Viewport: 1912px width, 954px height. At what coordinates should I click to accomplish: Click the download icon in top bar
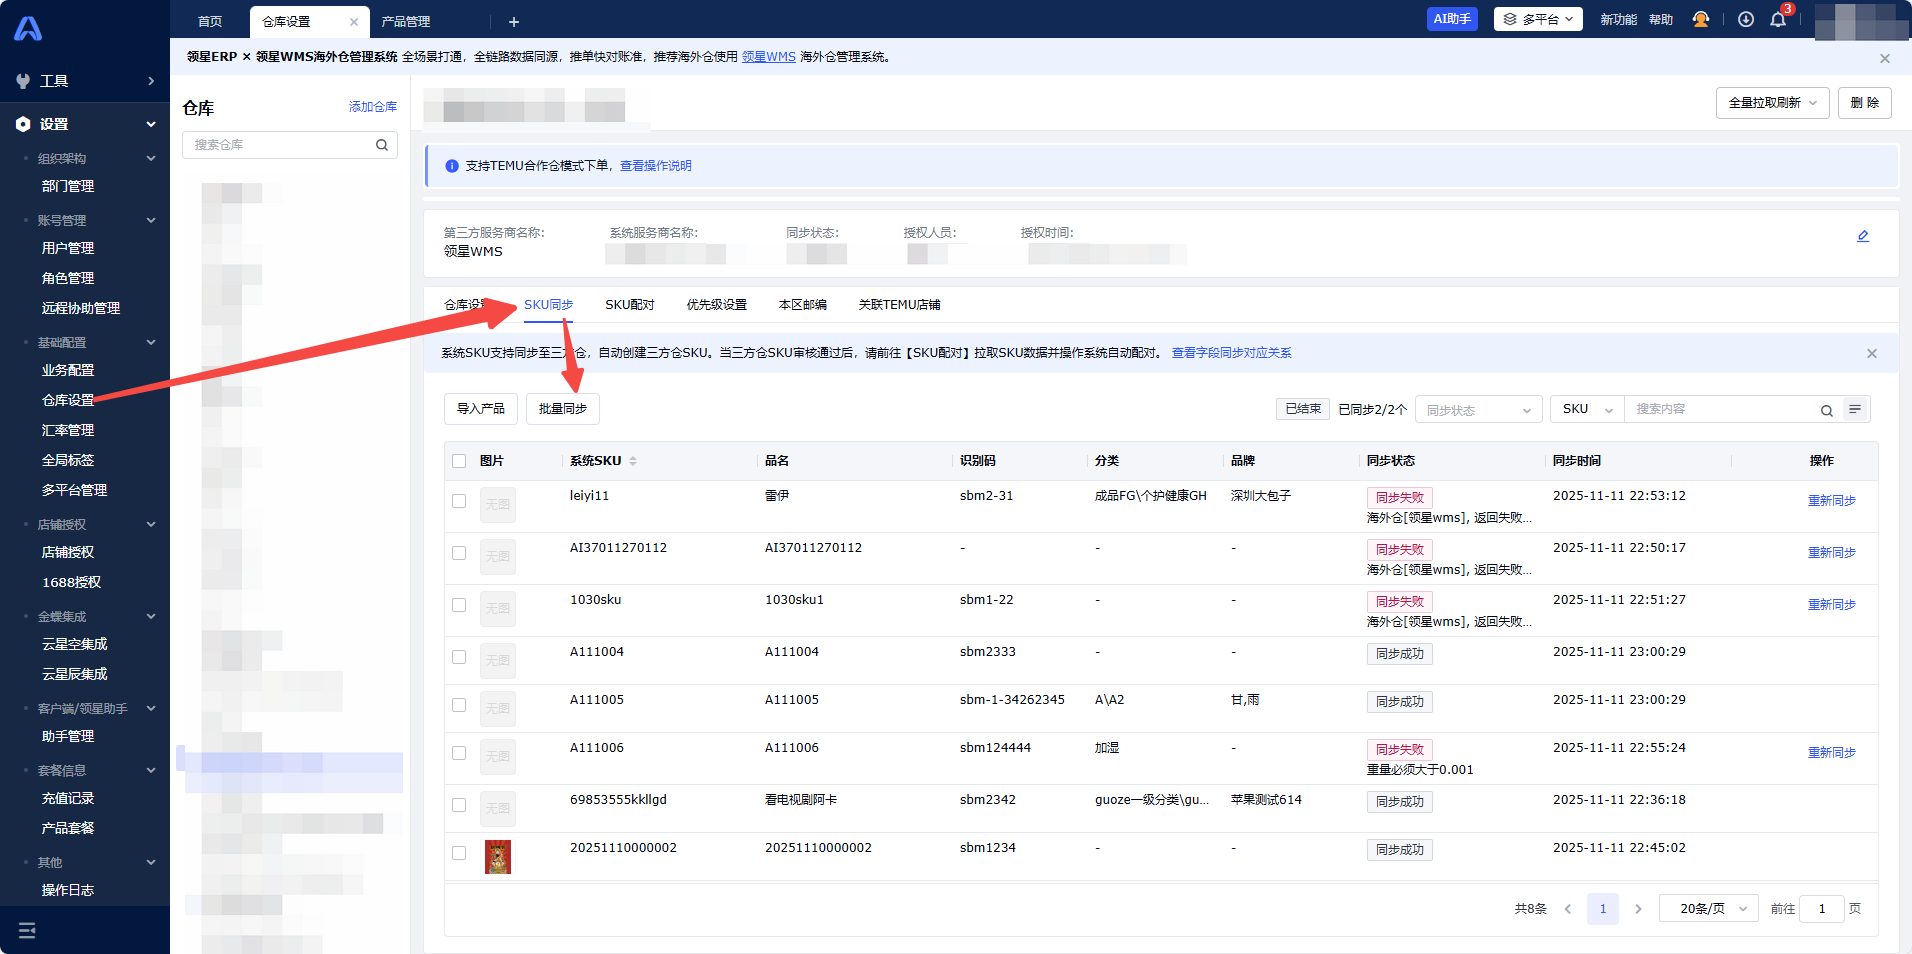click(1745, 20)
